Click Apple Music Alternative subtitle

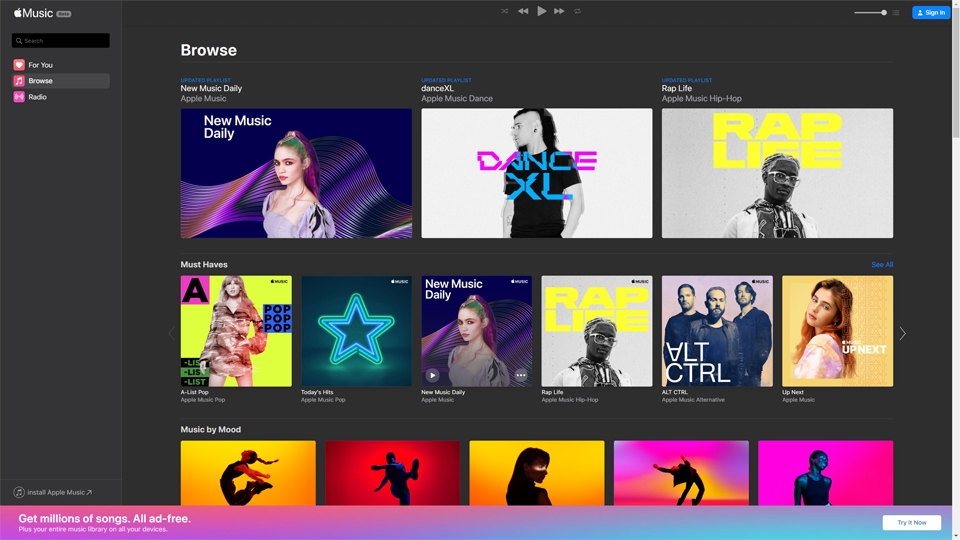pos(693,400)
